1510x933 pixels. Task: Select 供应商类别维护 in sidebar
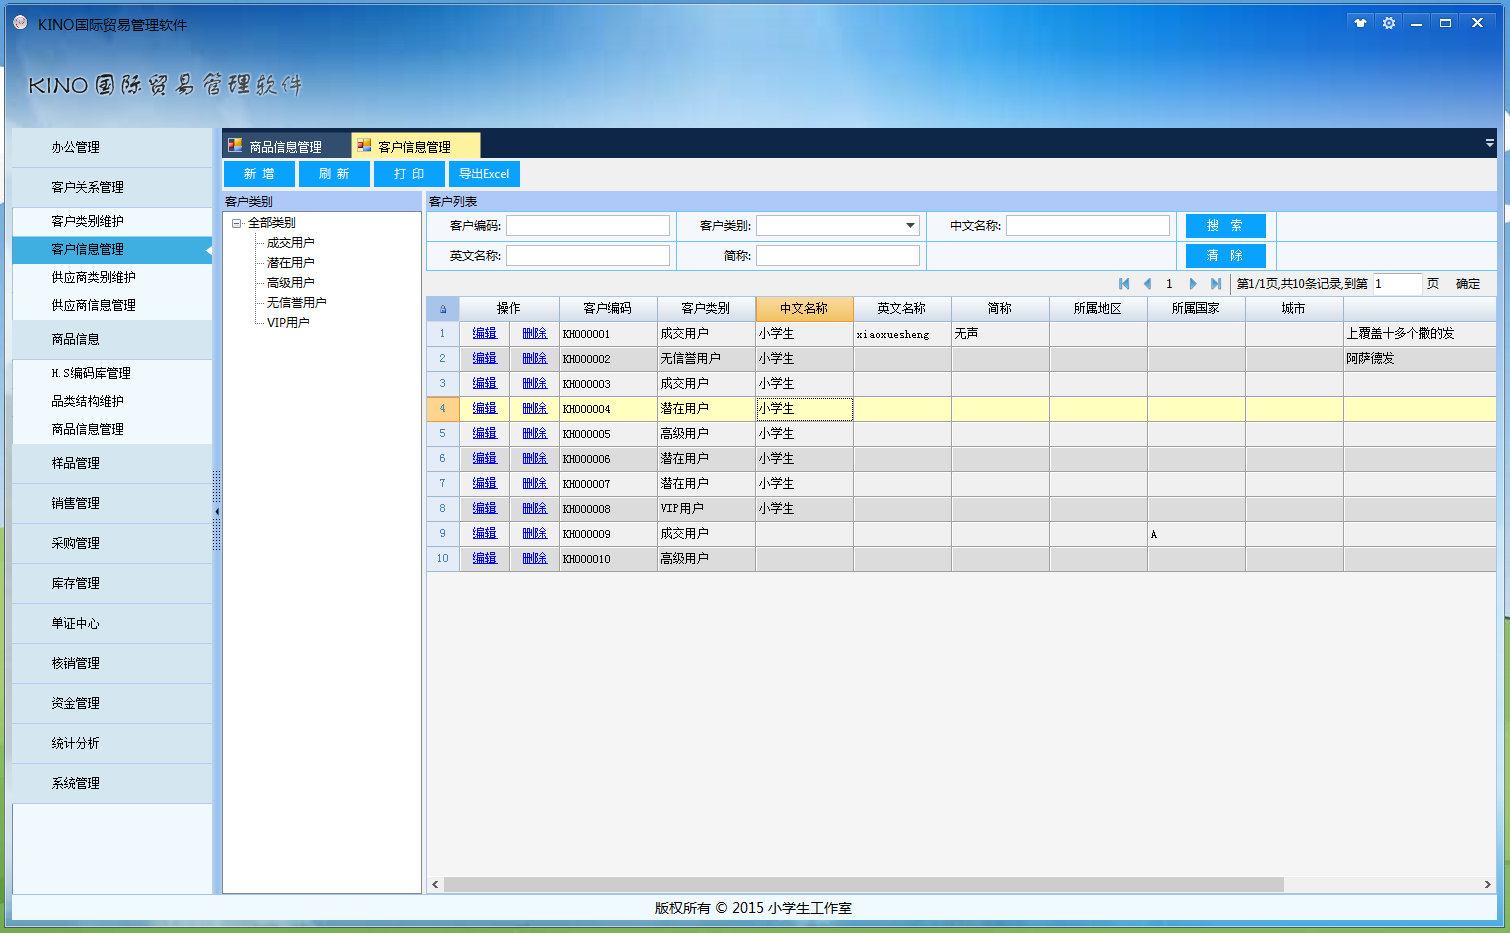tap(112, 277)
